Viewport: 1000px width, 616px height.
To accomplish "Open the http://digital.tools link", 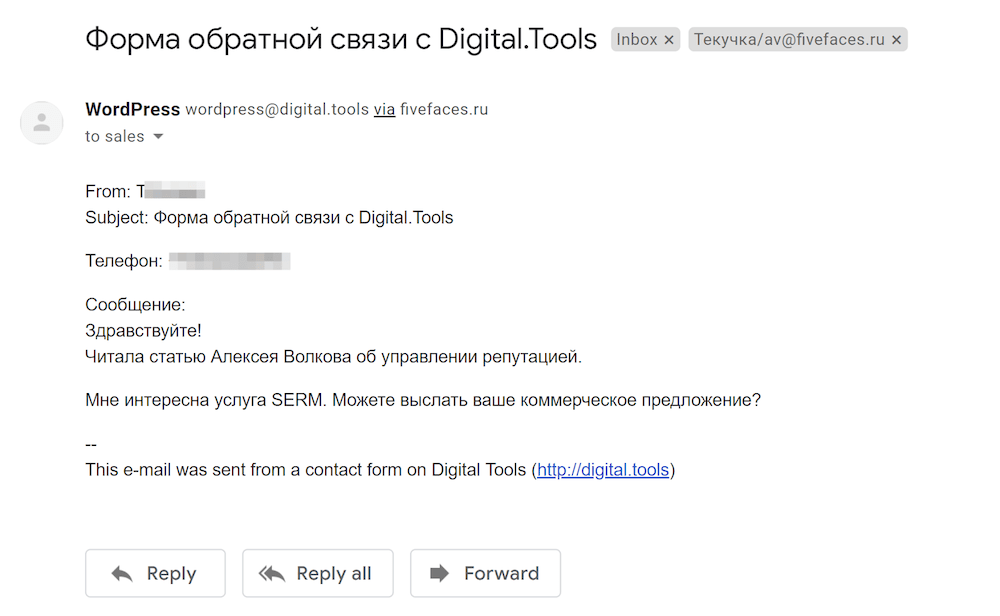I will (x=603, y=470).
